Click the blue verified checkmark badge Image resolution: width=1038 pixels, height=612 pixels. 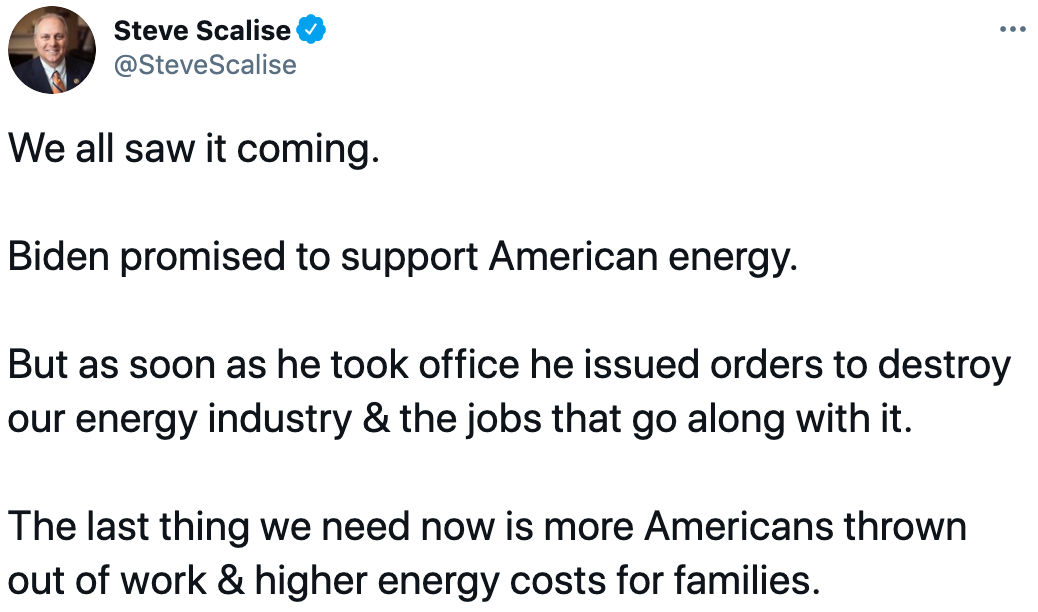click(310, 30)
